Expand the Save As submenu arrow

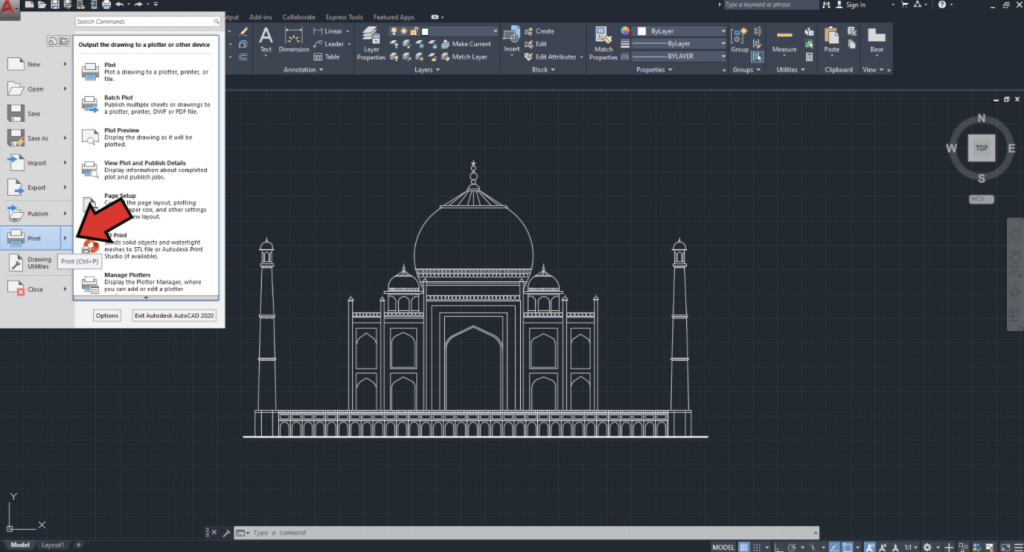(x=65, y=138)
